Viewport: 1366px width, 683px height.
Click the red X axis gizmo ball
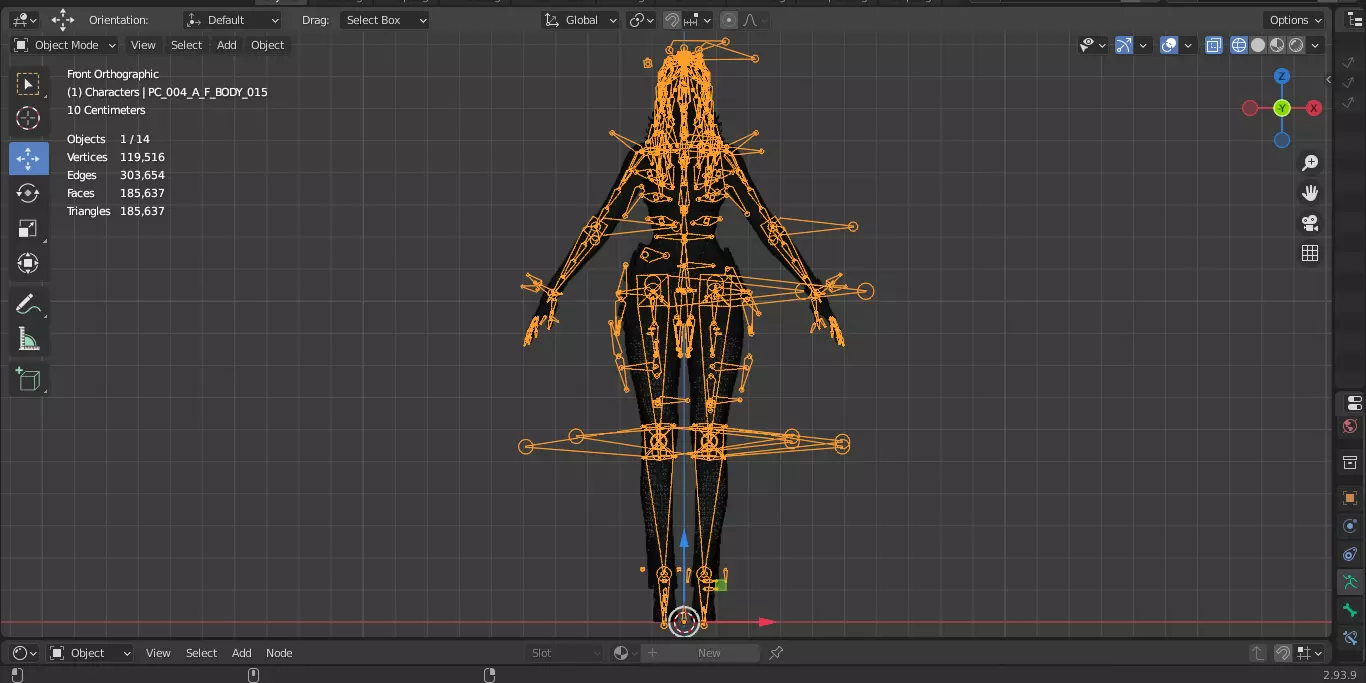1314,108
